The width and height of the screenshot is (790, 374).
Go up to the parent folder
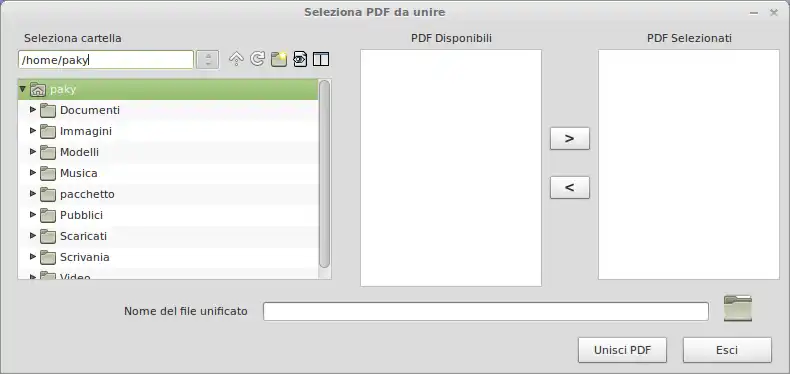pyautogui.click(x=236, y=59)
